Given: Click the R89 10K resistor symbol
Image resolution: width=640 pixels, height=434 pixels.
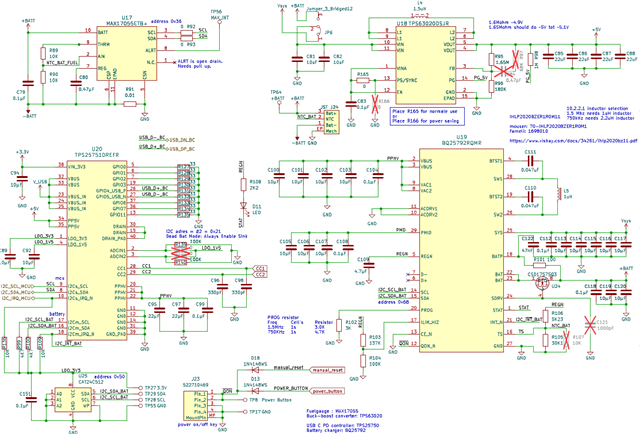Looking at the screenshot, I should (x=43, y=53).
